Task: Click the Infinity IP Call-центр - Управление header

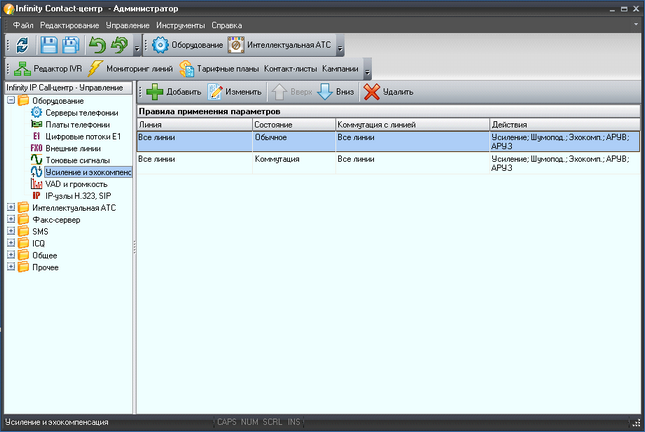Action: coord(68,88)
